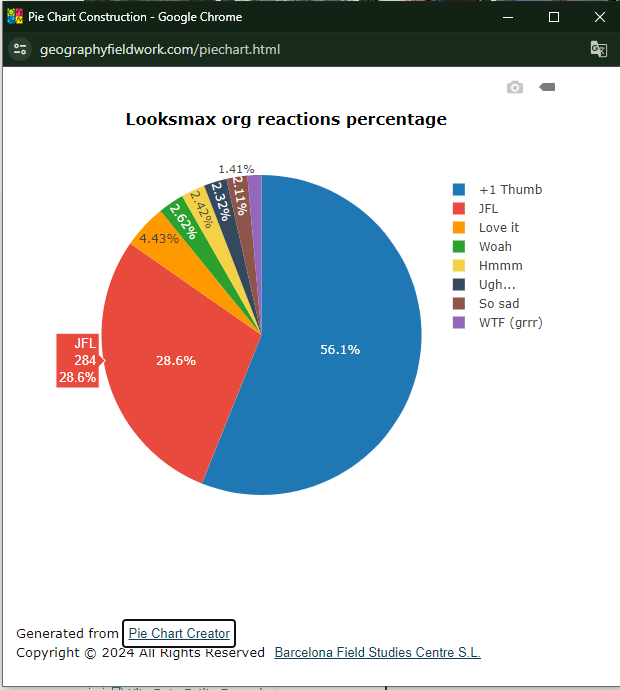The image size is (620, 690).
Task: Open Barcelona Field Studies Centre S.L. link
Action: click(377, 653)
